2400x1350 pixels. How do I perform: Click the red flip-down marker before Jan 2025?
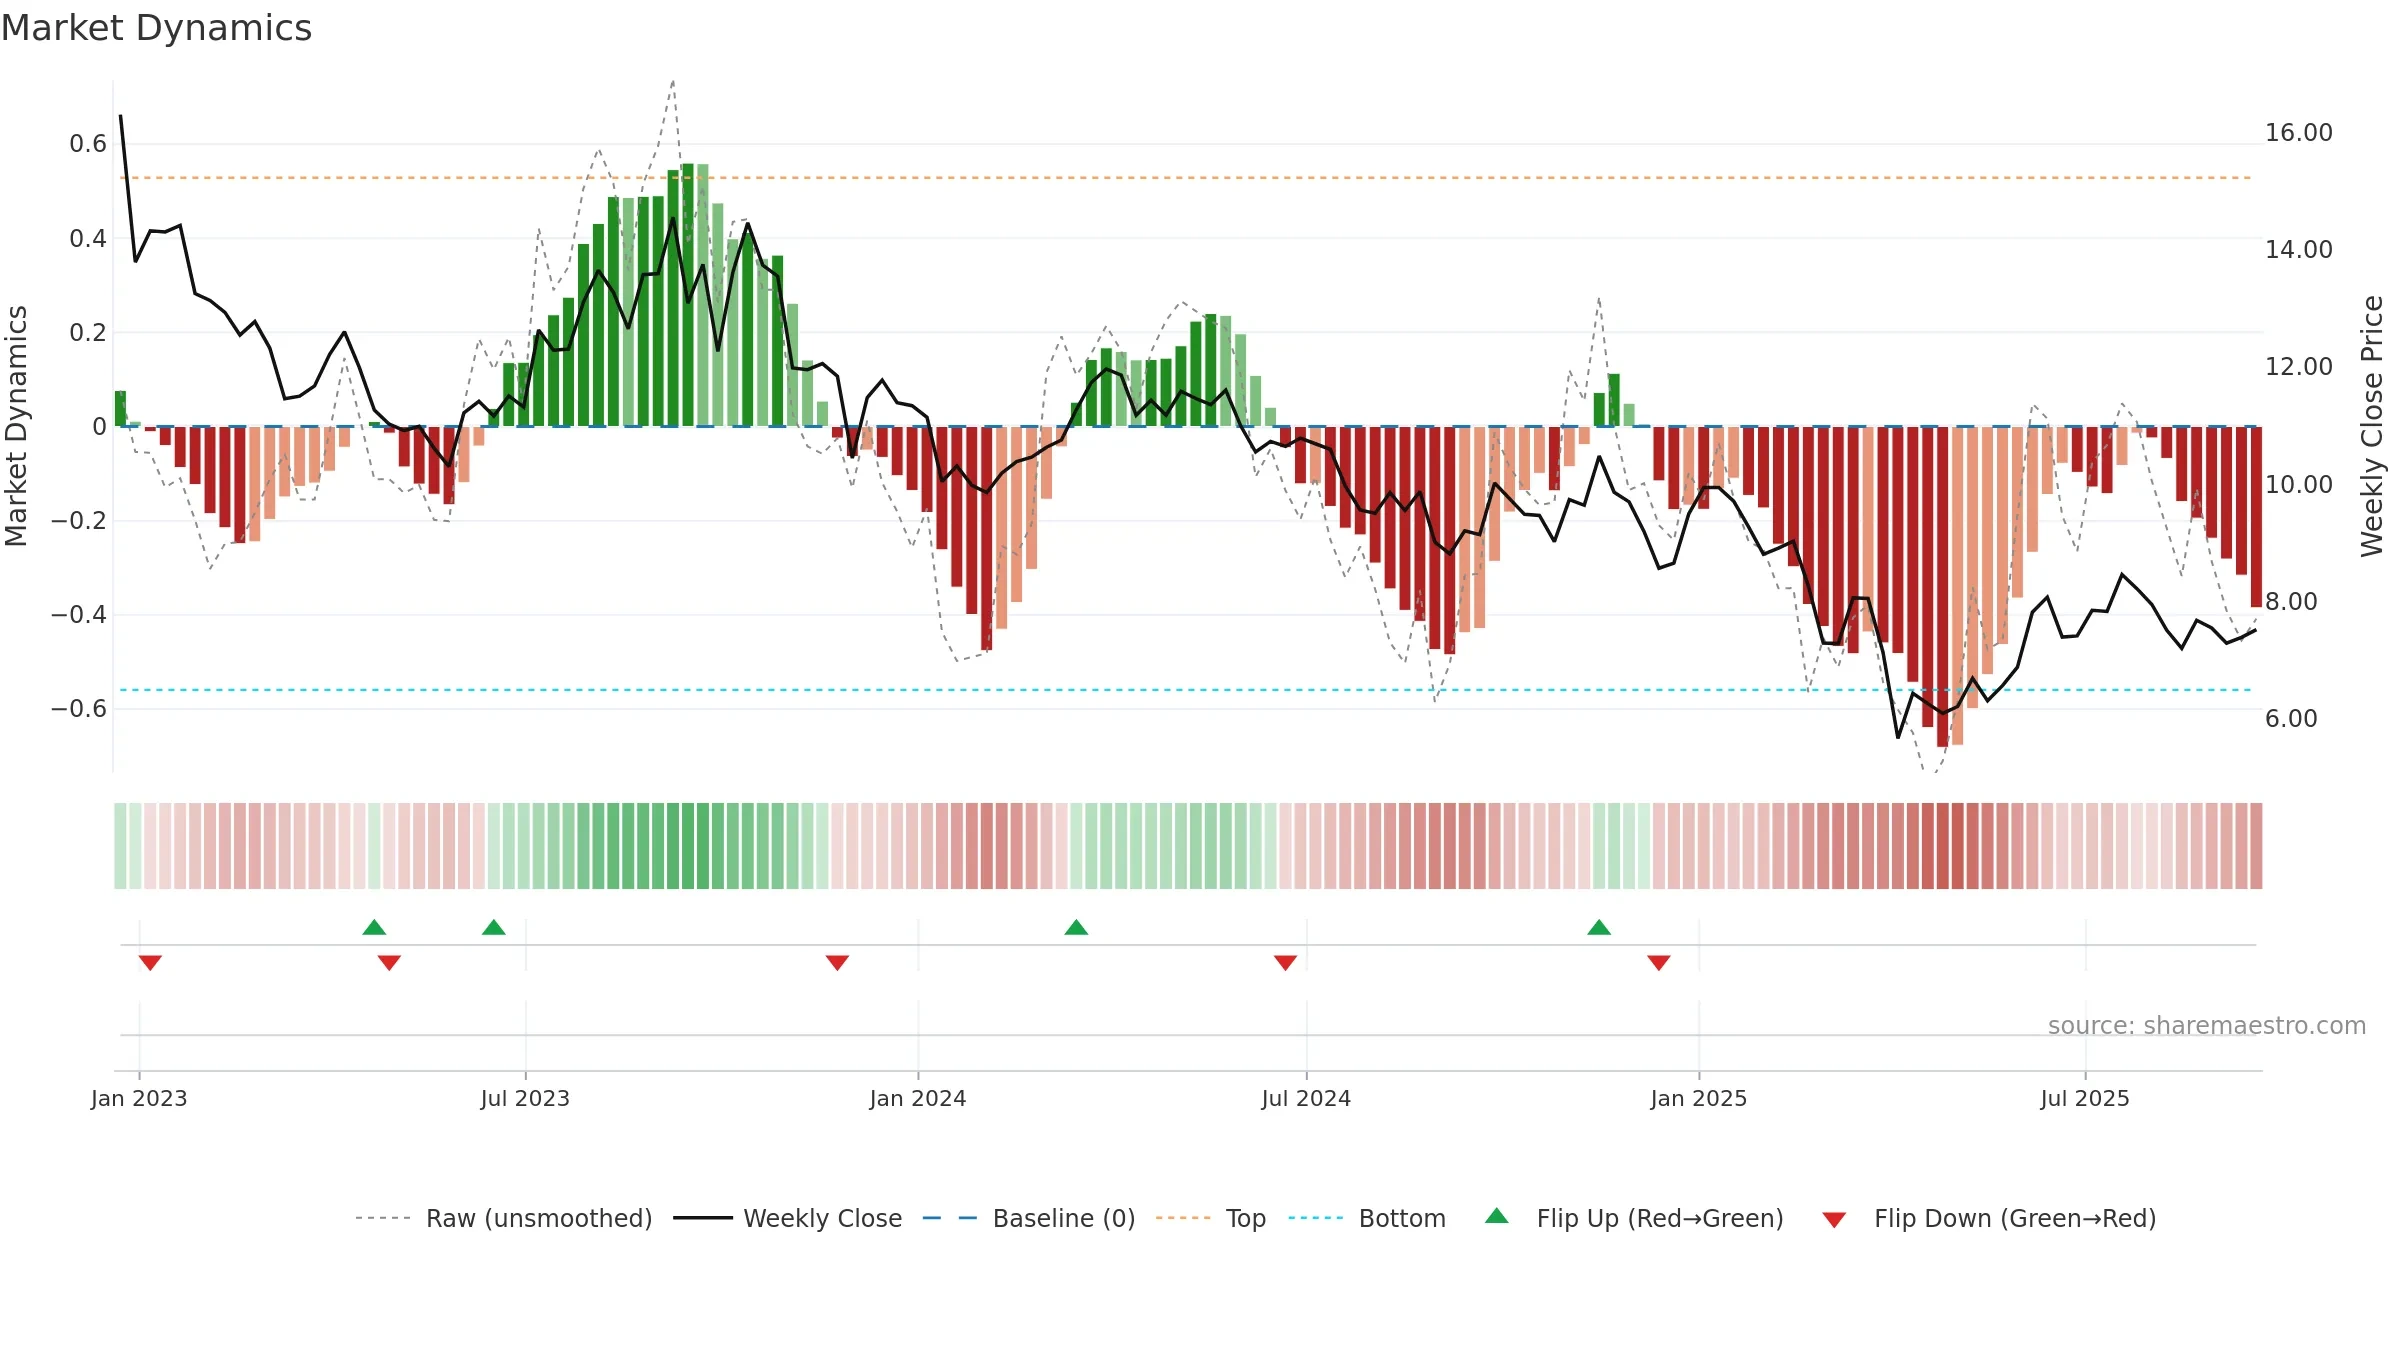pyautogui.click(x=1659, y=963)
